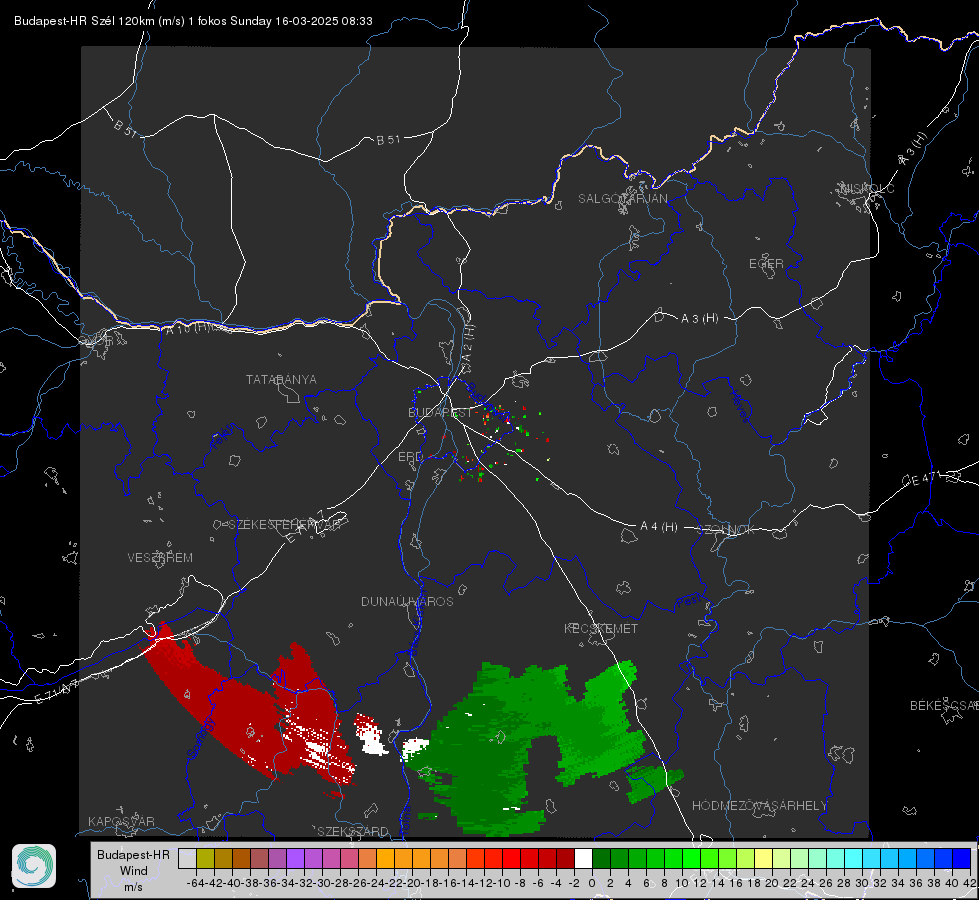Viewport: 979px width, 900px height.
Task: Select the white legend swatch between -2 and 0
Action: 583,859
